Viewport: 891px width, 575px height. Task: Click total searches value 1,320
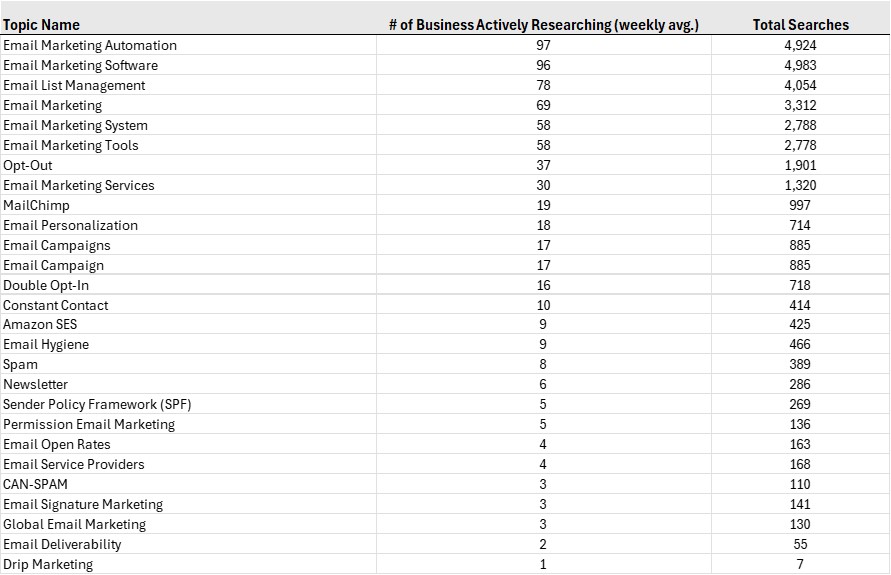pos(800,185)
